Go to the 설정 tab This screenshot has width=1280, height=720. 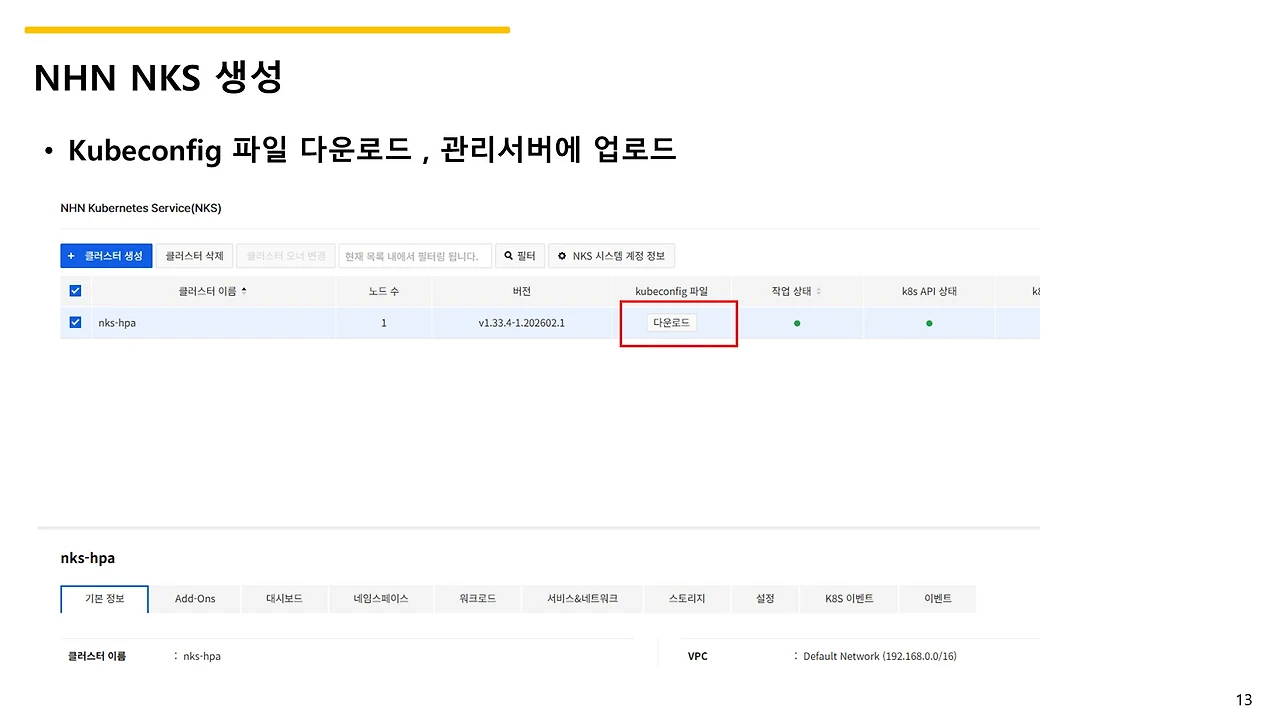click(765, 599)
